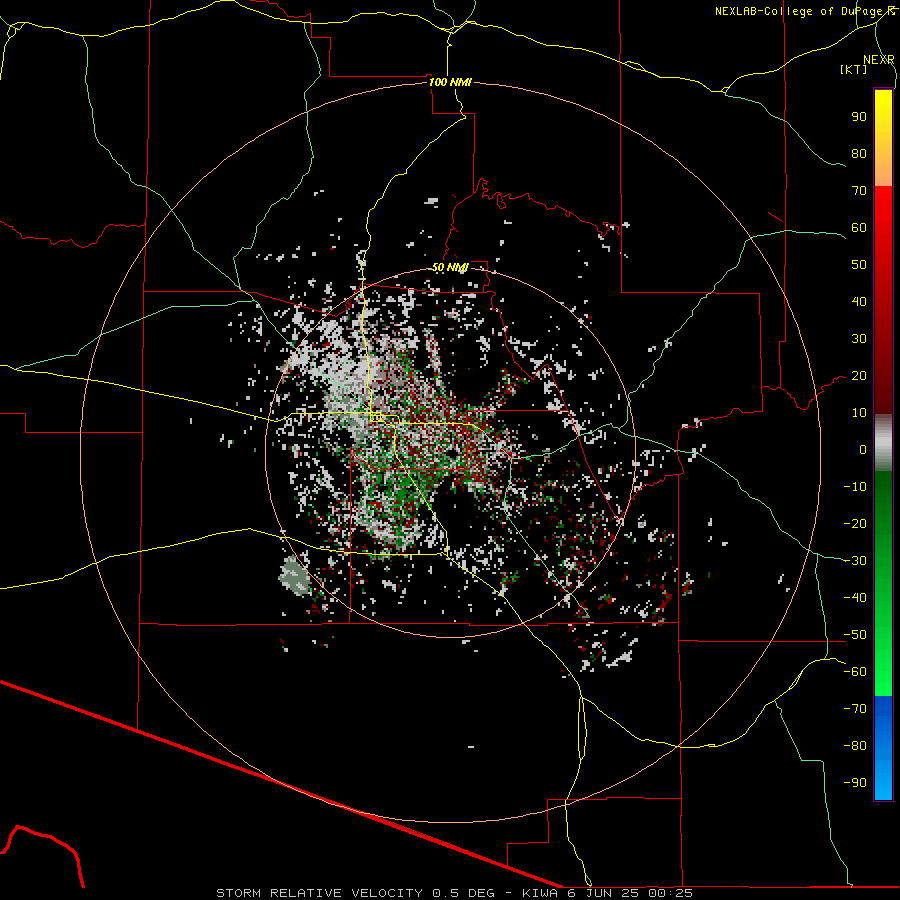Click the -30 value on the velocity scale
The image size is (900, 900).
point(855,561)
